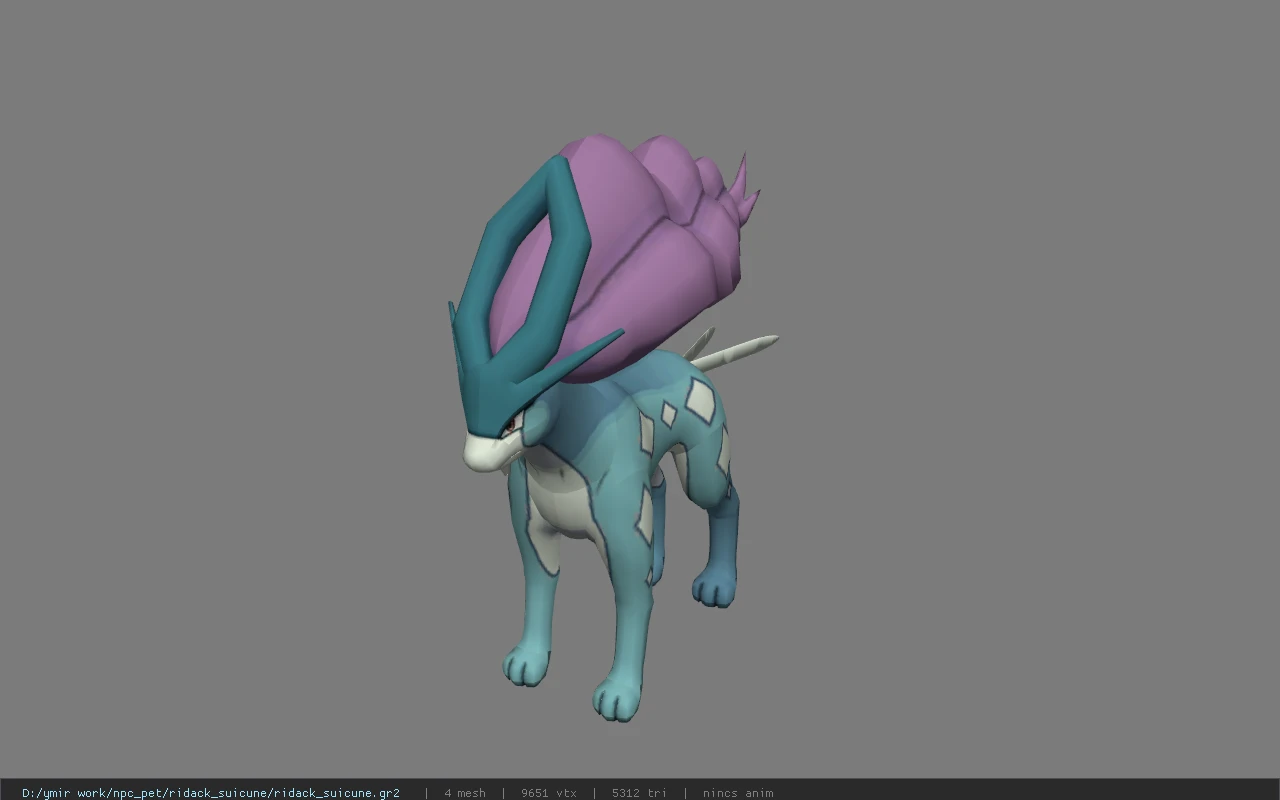Click the 'nincs anim' status text
The image size is (1280, 800).
738,793
